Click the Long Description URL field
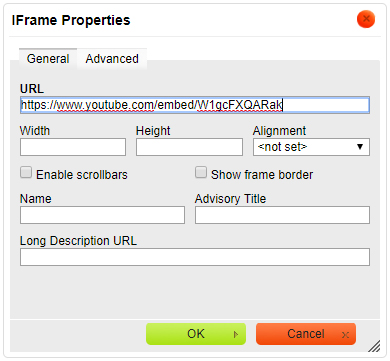Screen dimensions: 390x361 click(195, 257)
